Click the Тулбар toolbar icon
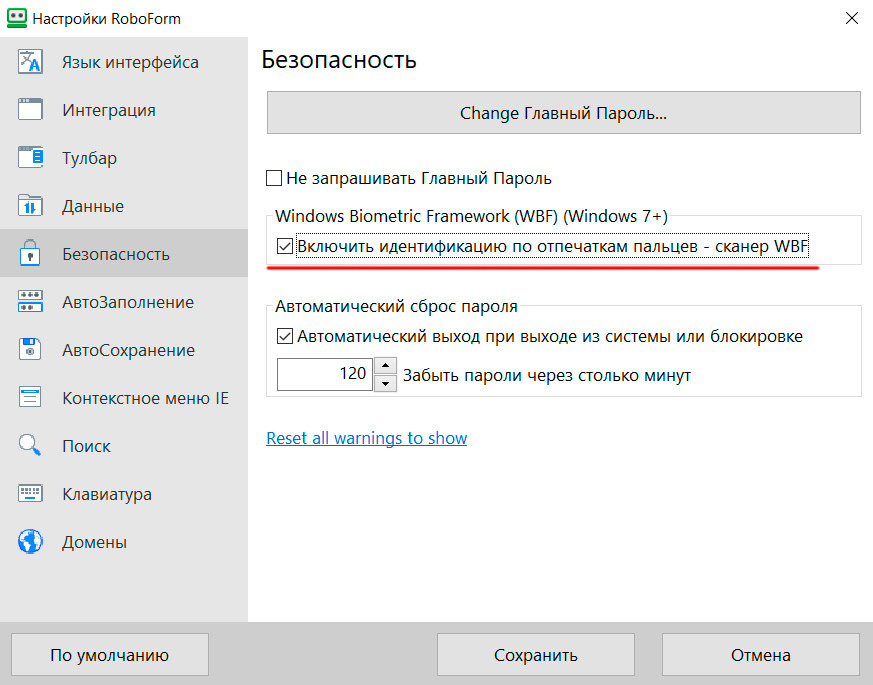Image resolution: width=873 pixels, height=685 pixels. [30, 158]
